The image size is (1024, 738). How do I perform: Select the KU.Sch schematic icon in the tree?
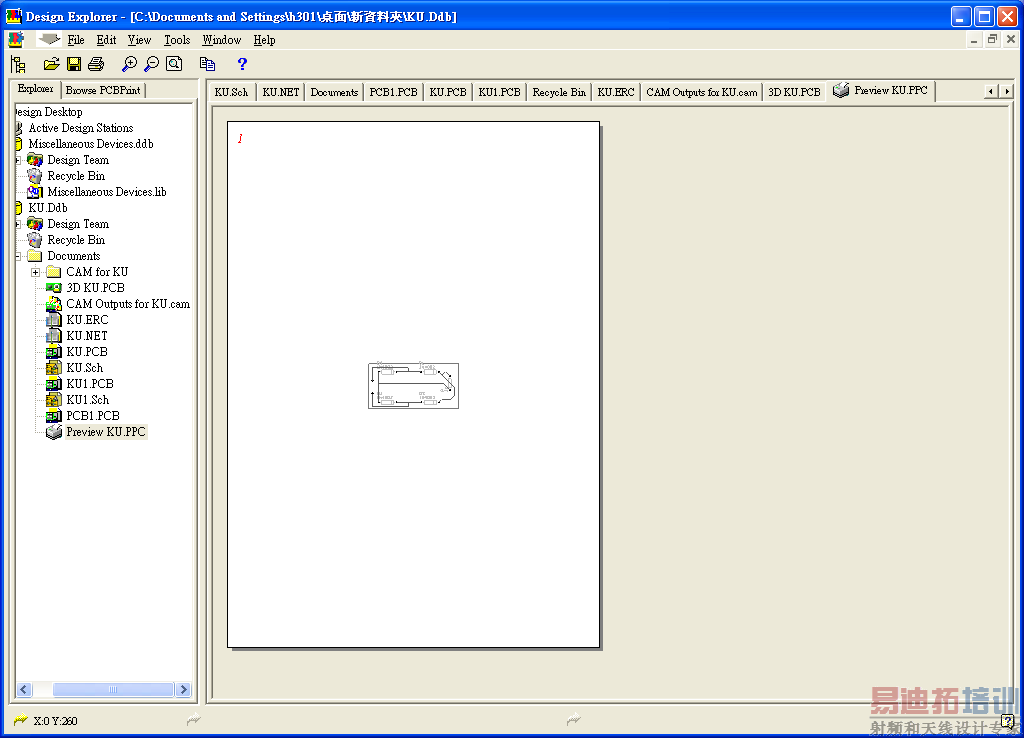point(54,368)
